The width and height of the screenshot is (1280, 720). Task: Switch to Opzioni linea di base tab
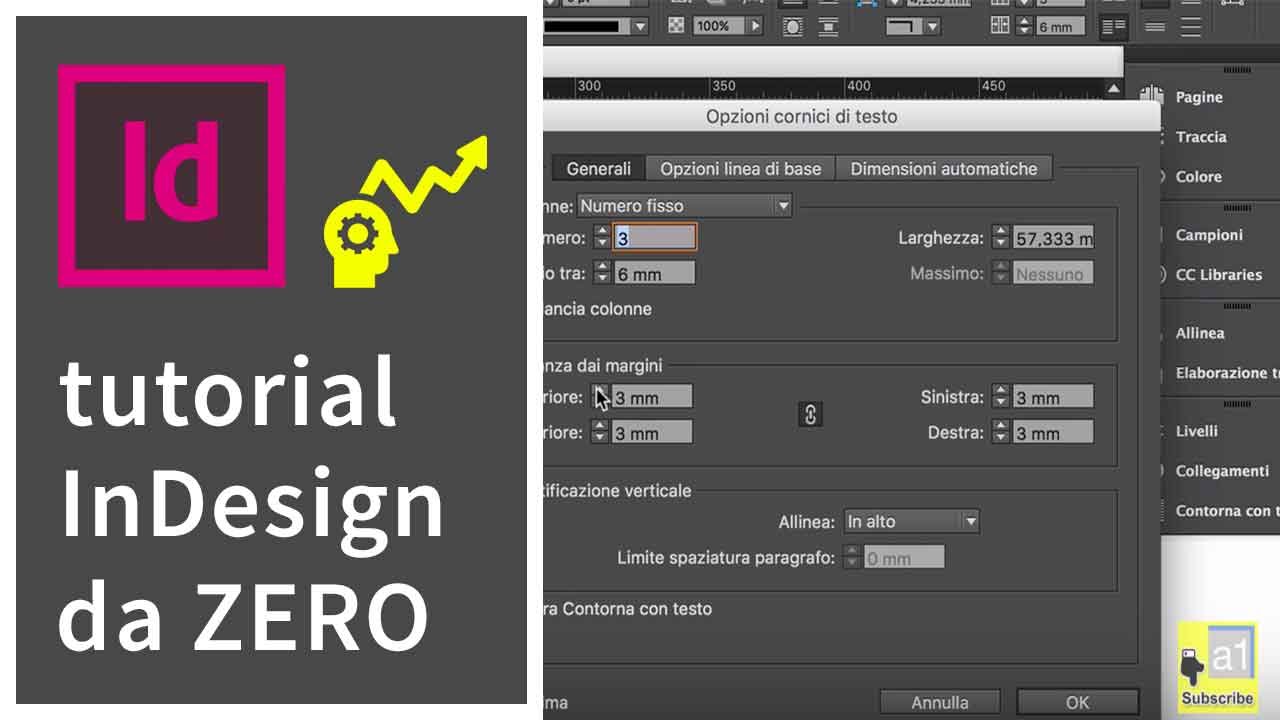[x=740, y=168]
